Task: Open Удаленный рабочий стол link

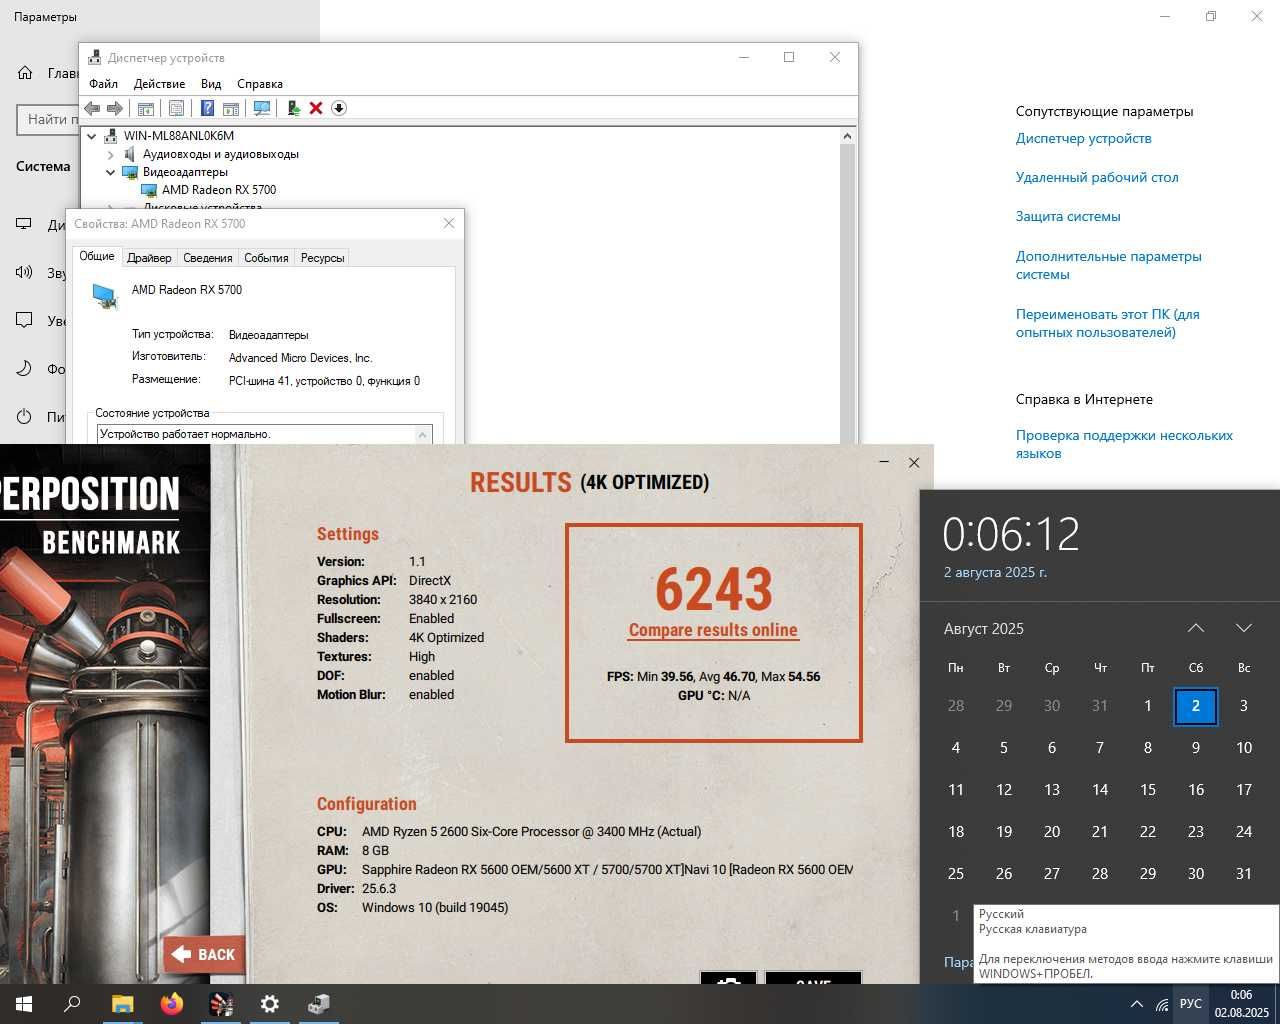Action: pyautogui.click(x=1097, y=177)
